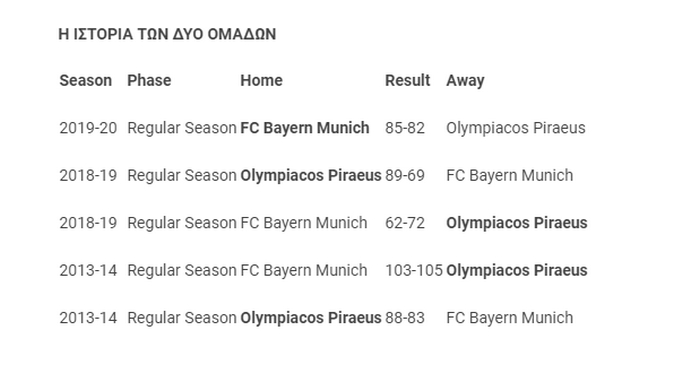Click FC Bayern Munich away in 89-69 row
The width and height of the screenshot is (700, 374).
[509, 175]
